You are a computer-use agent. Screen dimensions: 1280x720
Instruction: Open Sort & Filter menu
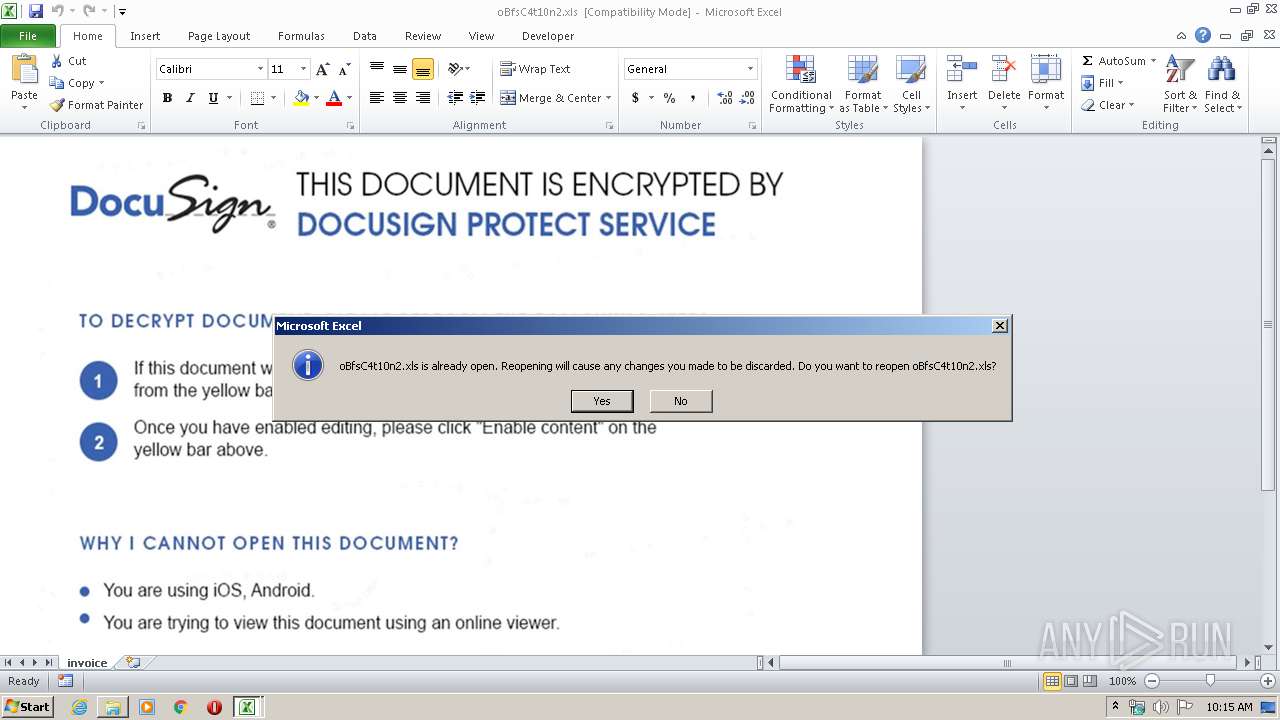(1180, 85)
